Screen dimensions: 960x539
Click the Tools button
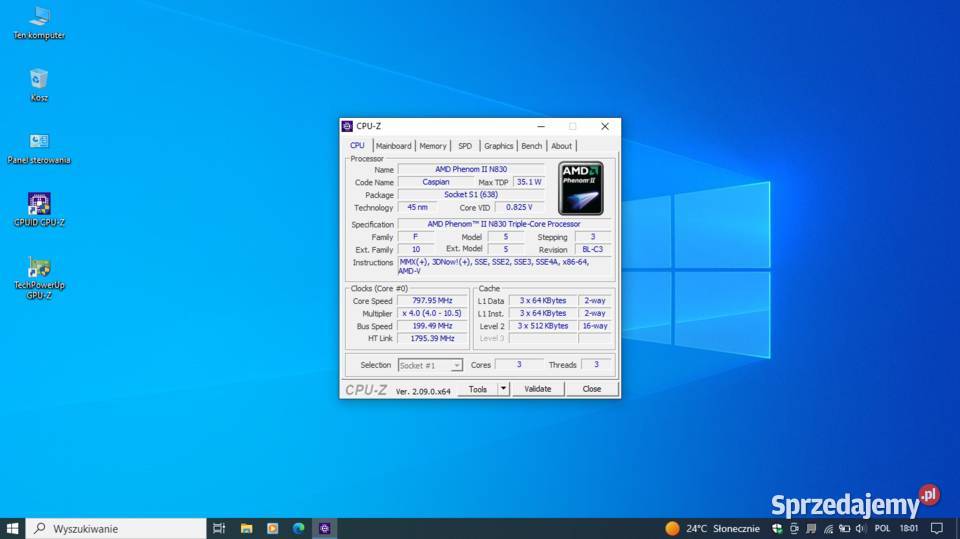pyautogui.click(x=478, y=389)
